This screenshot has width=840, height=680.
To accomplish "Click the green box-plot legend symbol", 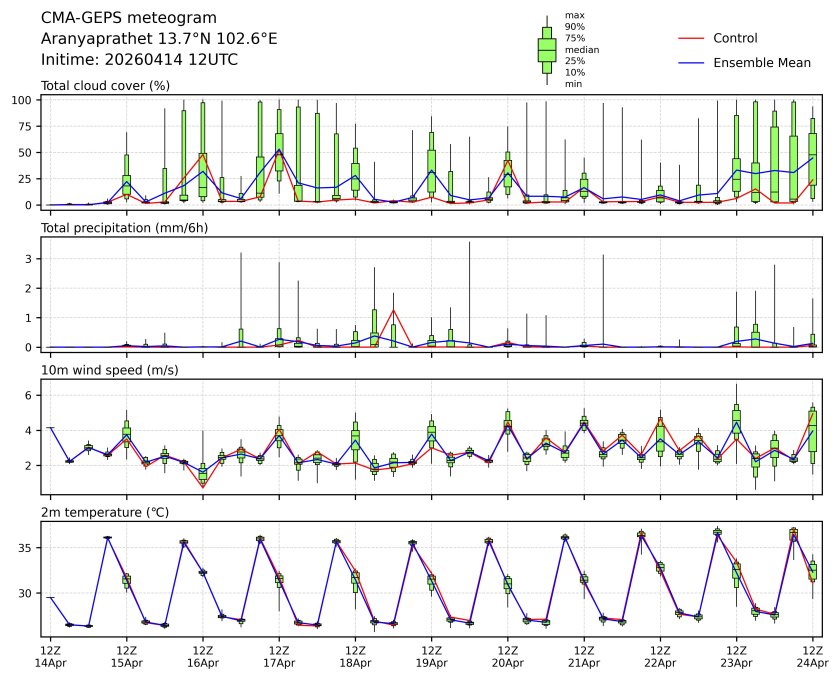I will (x=547, y=49).
